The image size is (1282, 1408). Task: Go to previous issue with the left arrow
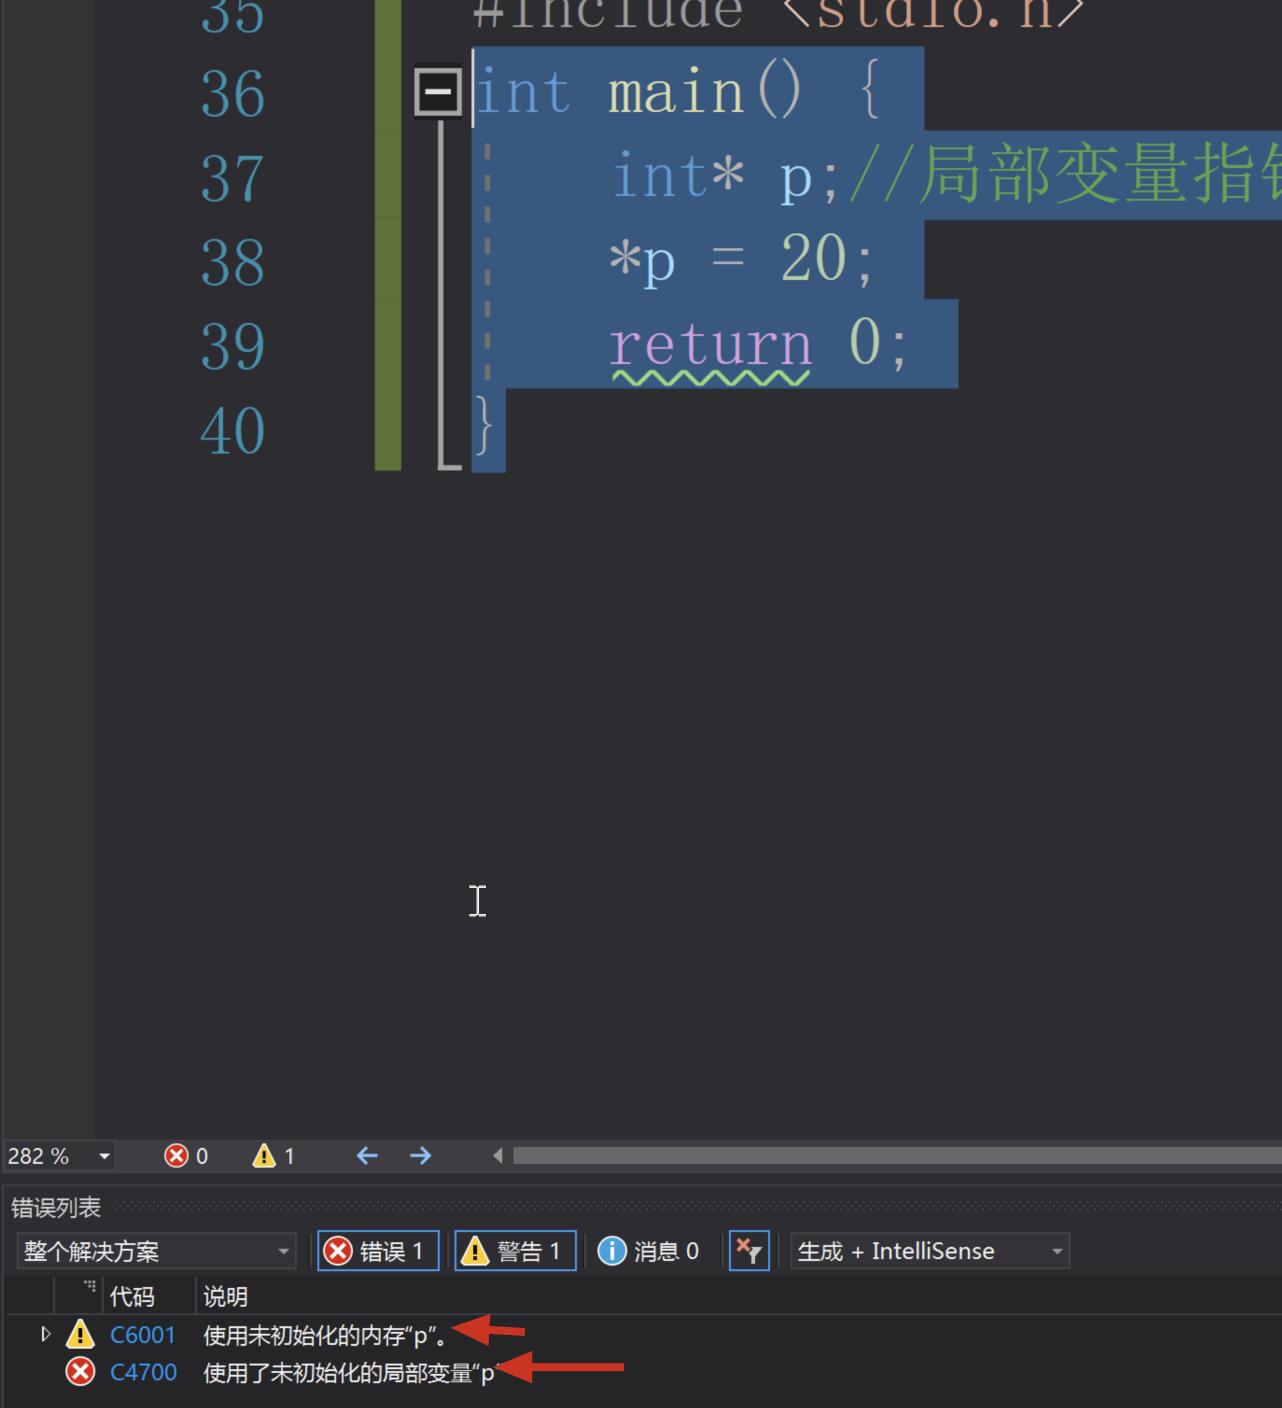pyautogui.click(x=367, y=1156)
